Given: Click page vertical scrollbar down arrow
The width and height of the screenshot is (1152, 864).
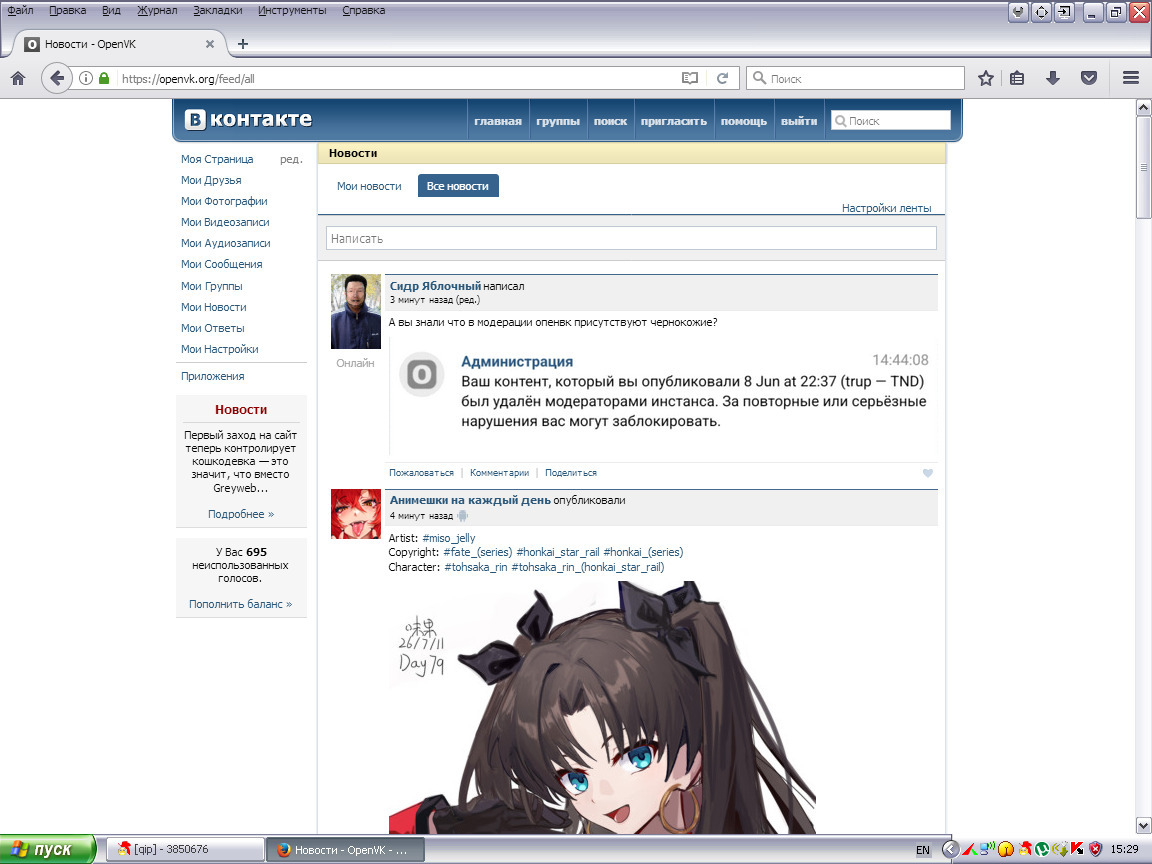Looking at the screenshot, I should click(x=1143, y=826).
